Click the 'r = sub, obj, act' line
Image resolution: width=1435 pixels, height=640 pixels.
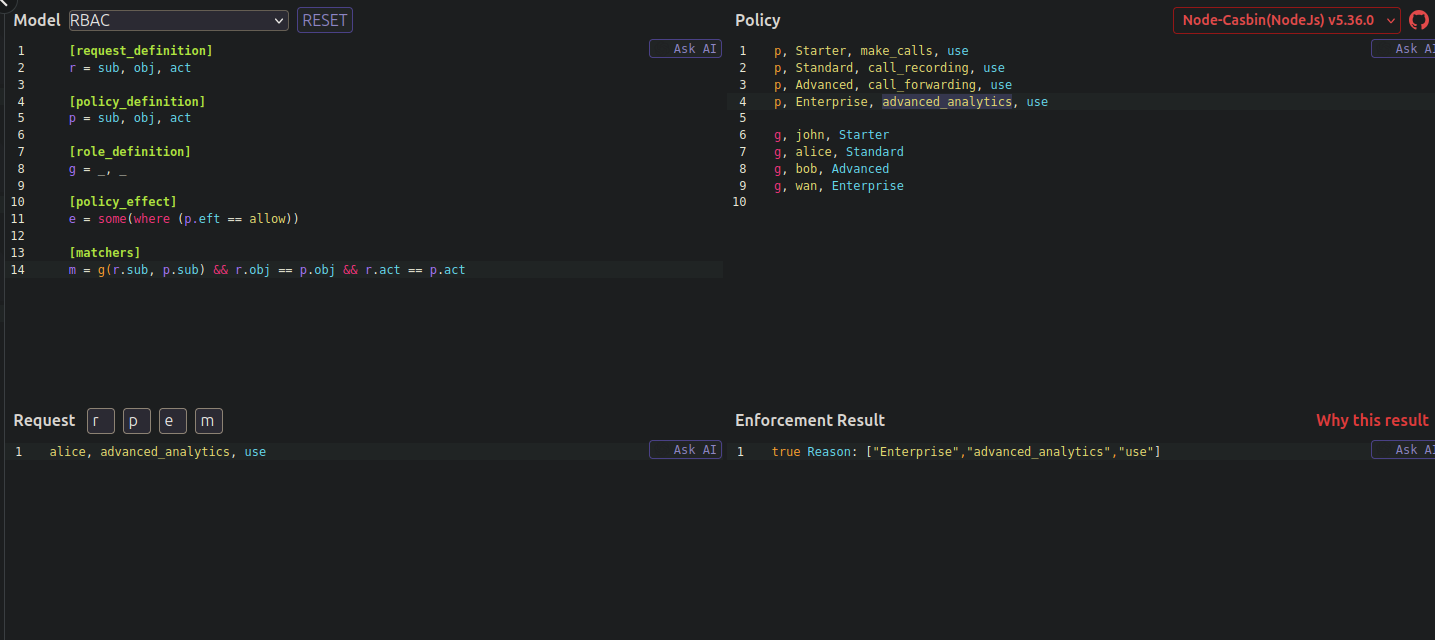[130, 68]
